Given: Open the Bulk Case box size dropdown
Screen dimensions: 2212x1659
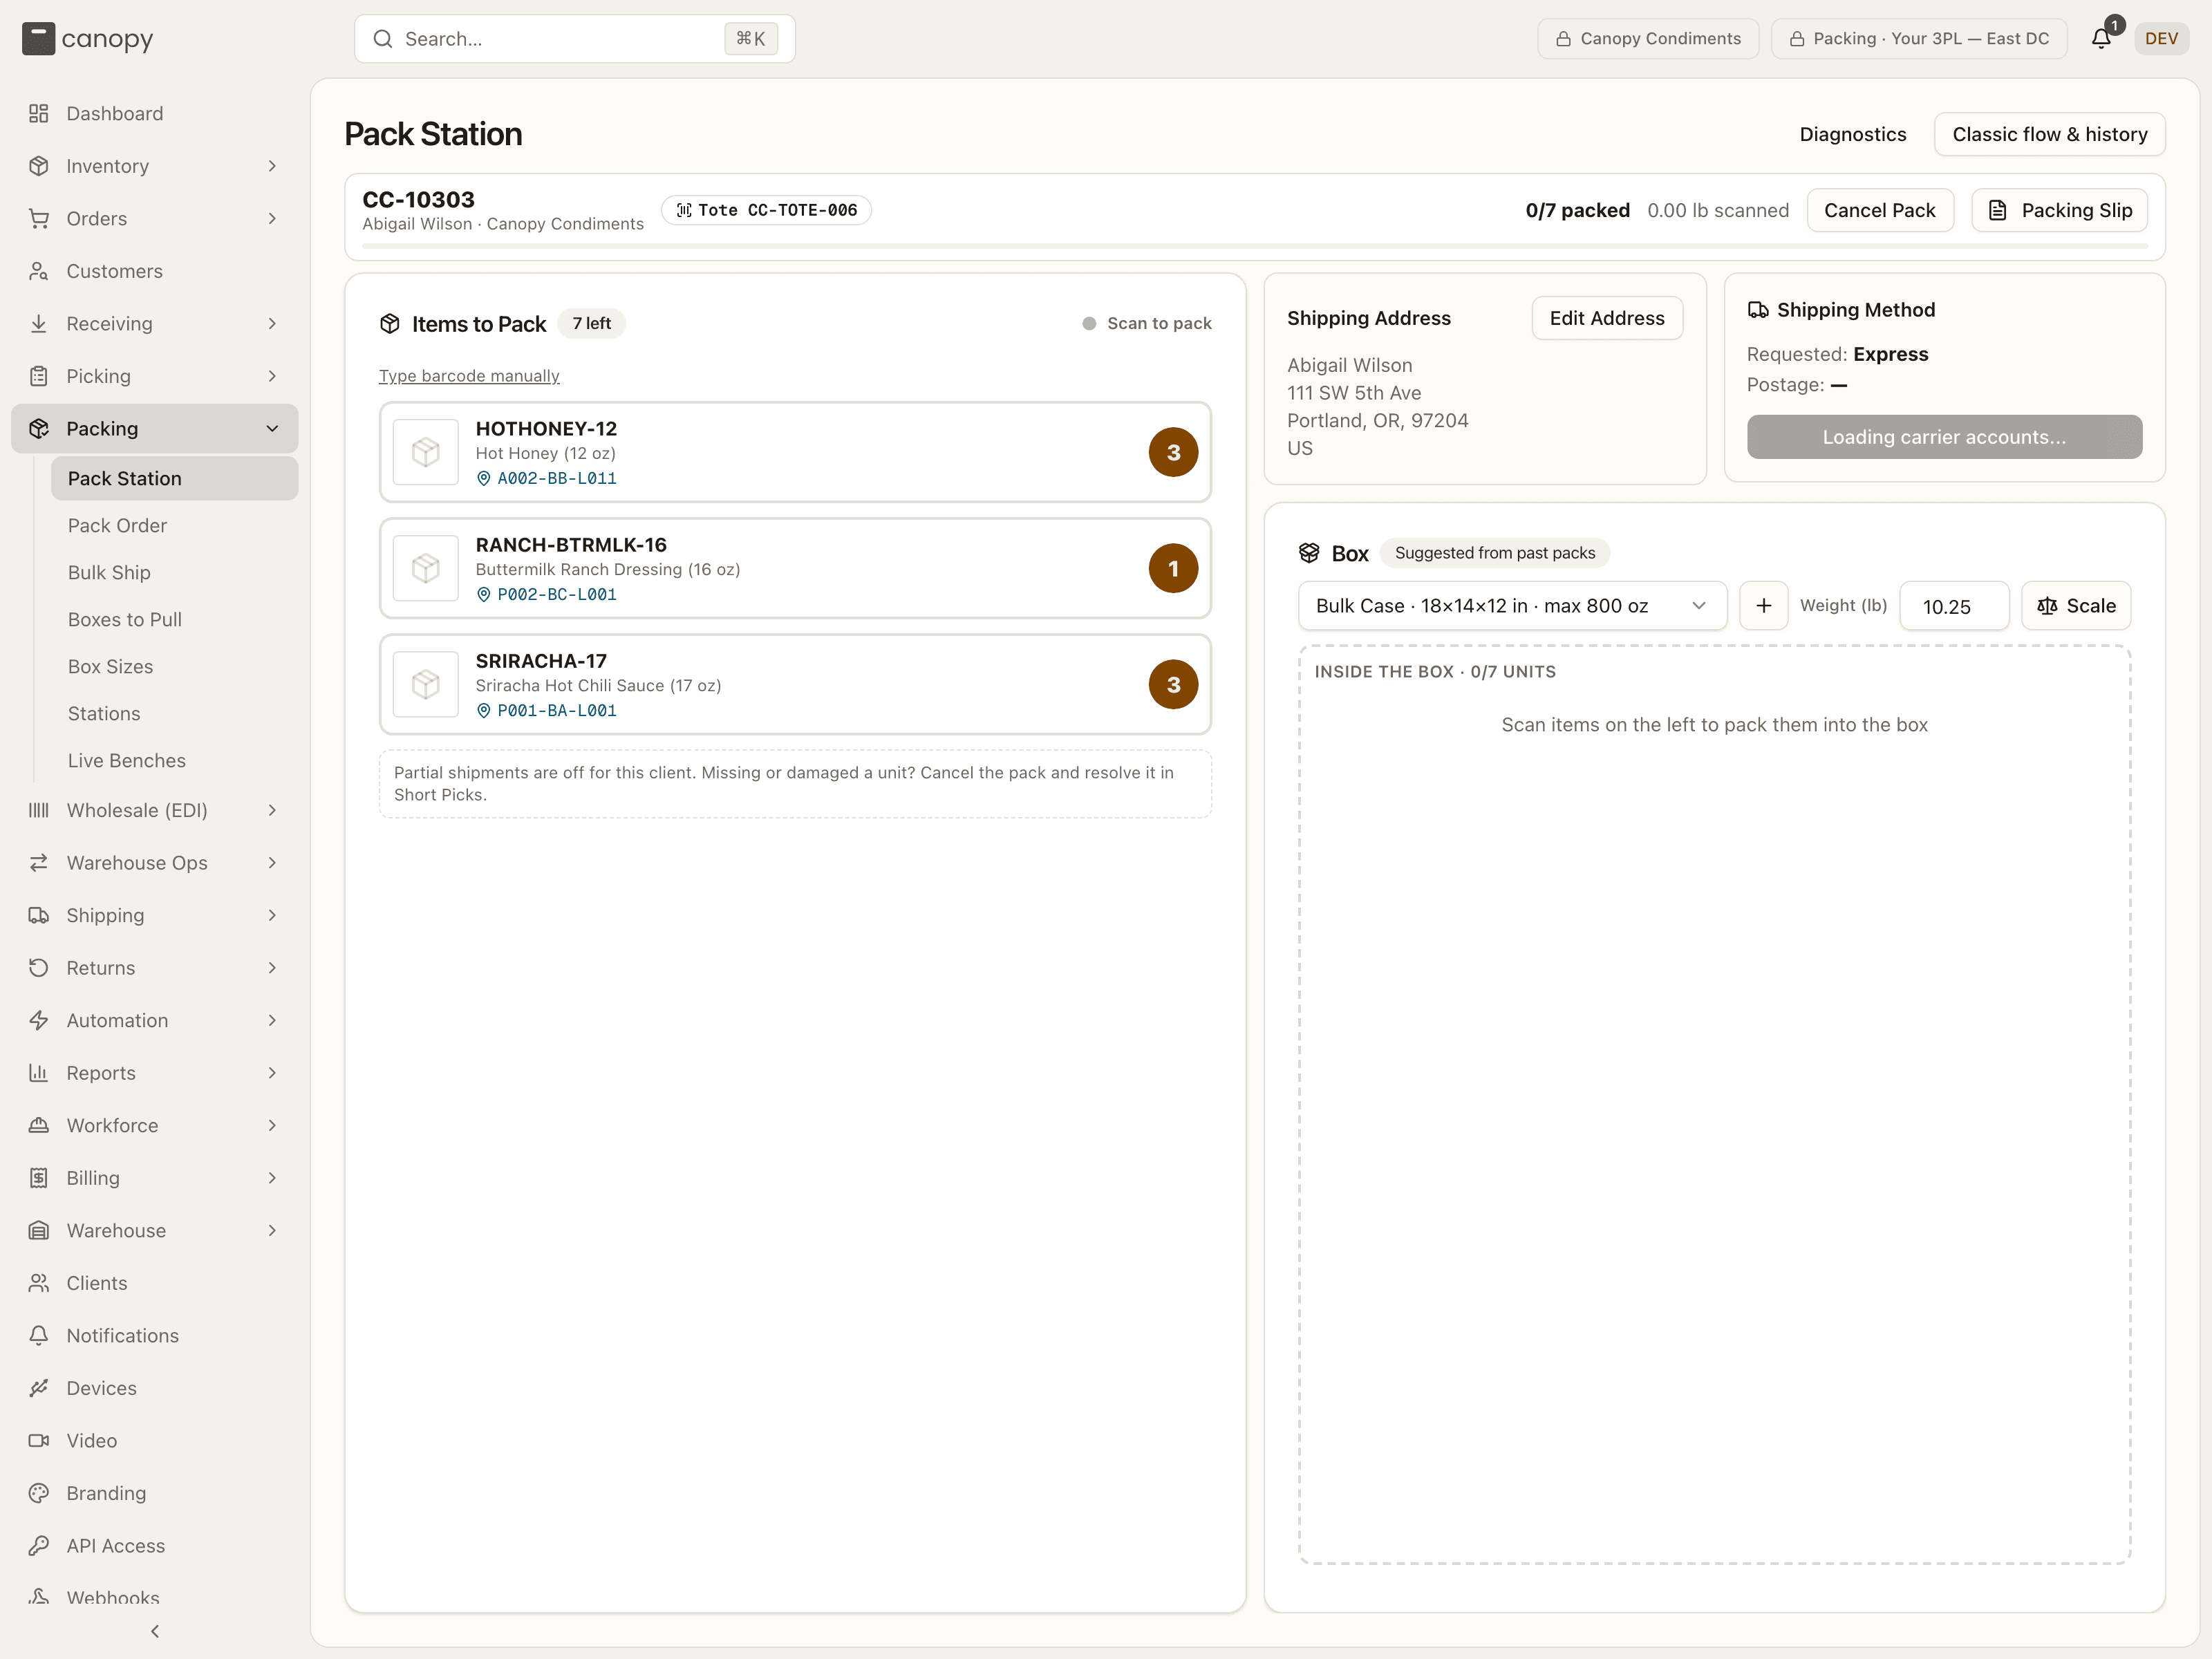Looking at the screenshot, I should click(1512, 606).
